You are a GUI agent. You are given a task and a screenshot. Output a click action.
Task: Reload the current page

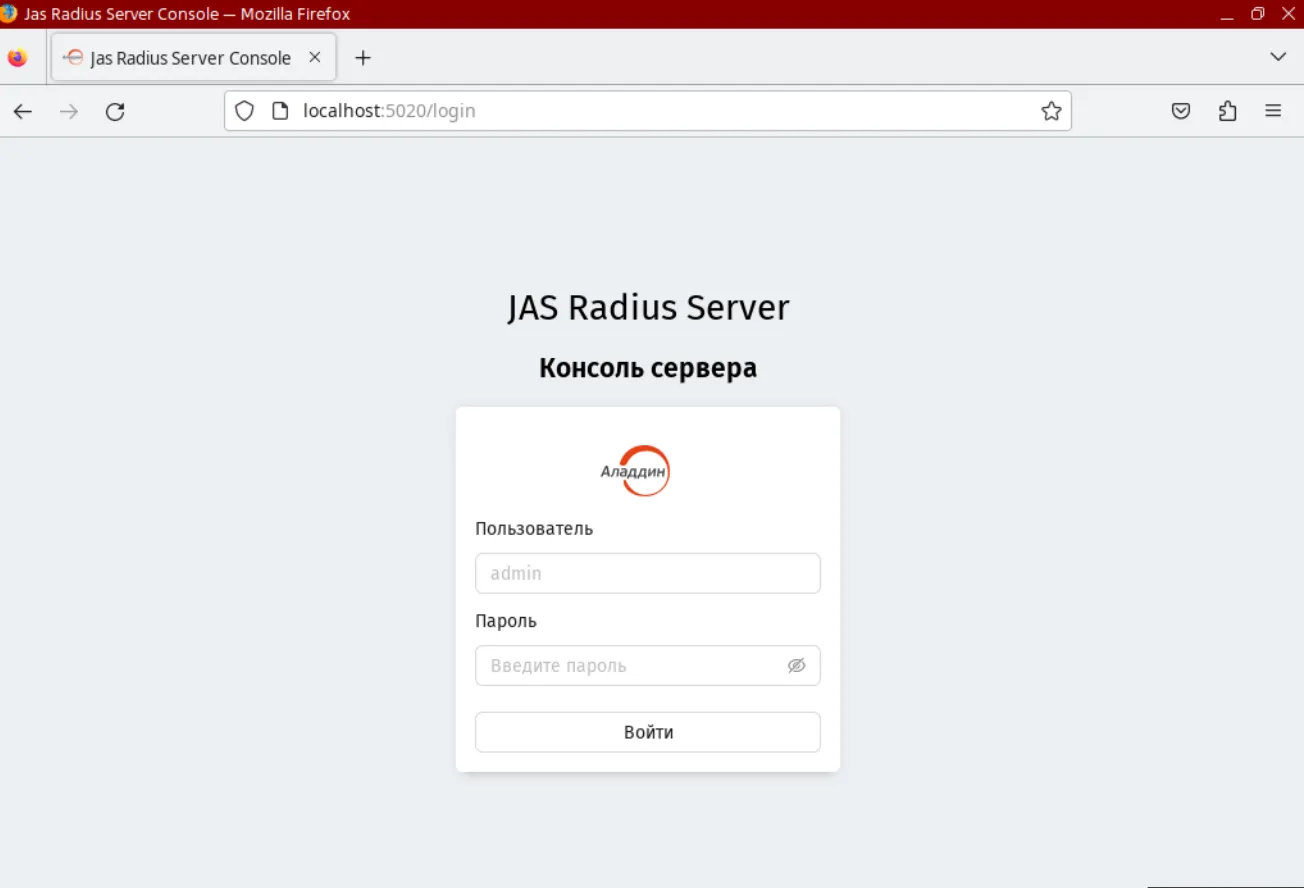[115, 111]
